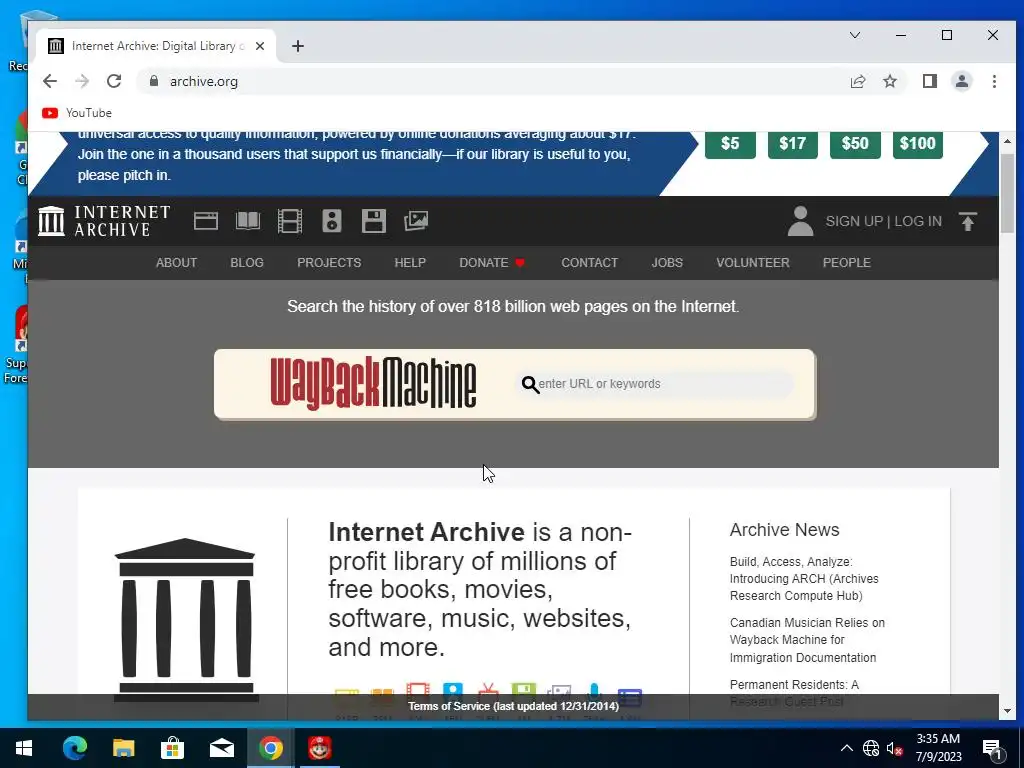1024x768 pixels.
Task: Open ABOUT menu item
Action: 176,263
